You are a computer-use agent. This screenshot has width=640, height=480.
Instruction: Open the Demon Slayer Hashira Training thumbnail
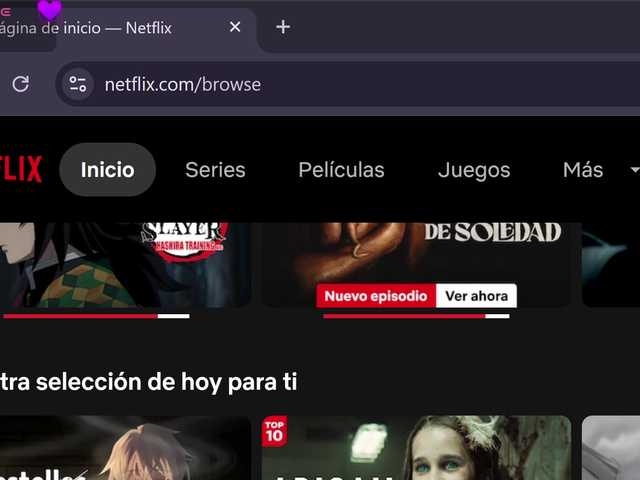(x=125, y=264)
